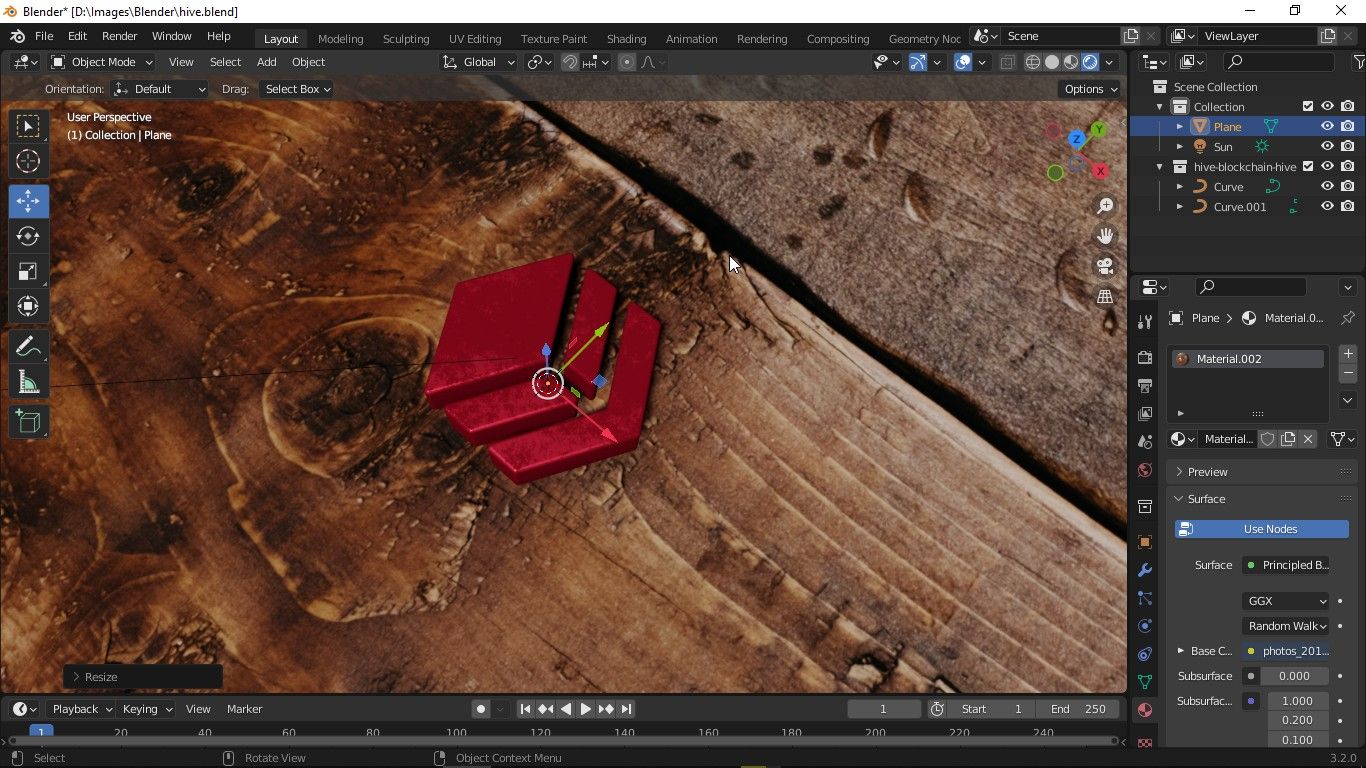Screen dimensions: 1366x768
Task: Adjust the Subsurface 0.000 slider
Action: coord(1294,676)
